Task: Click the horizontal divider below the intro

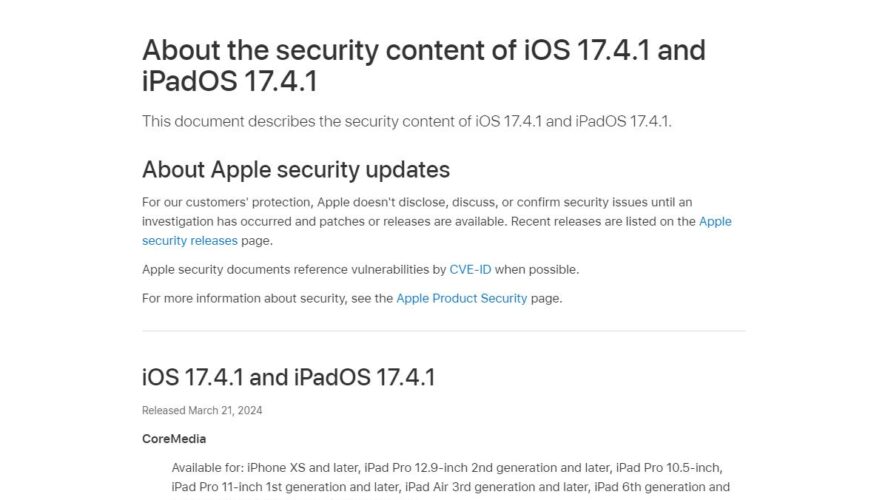Action: tap(444, 331)
